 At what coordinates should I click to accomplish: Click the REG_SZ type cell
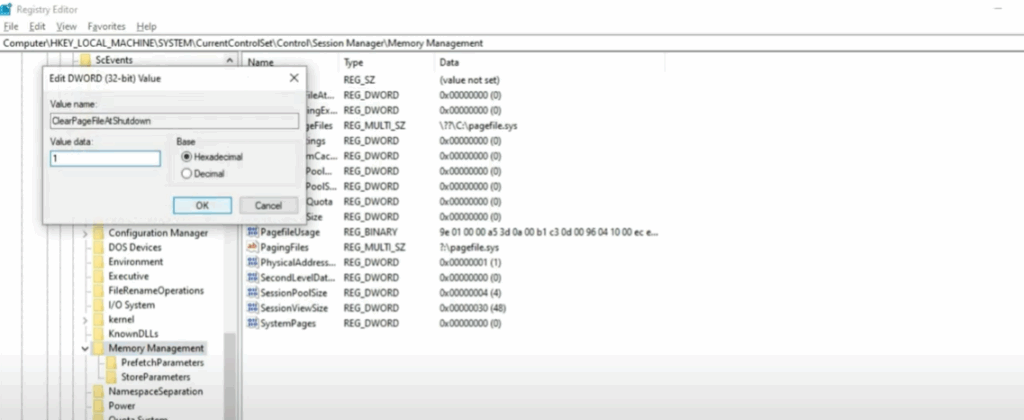(357, 80)
